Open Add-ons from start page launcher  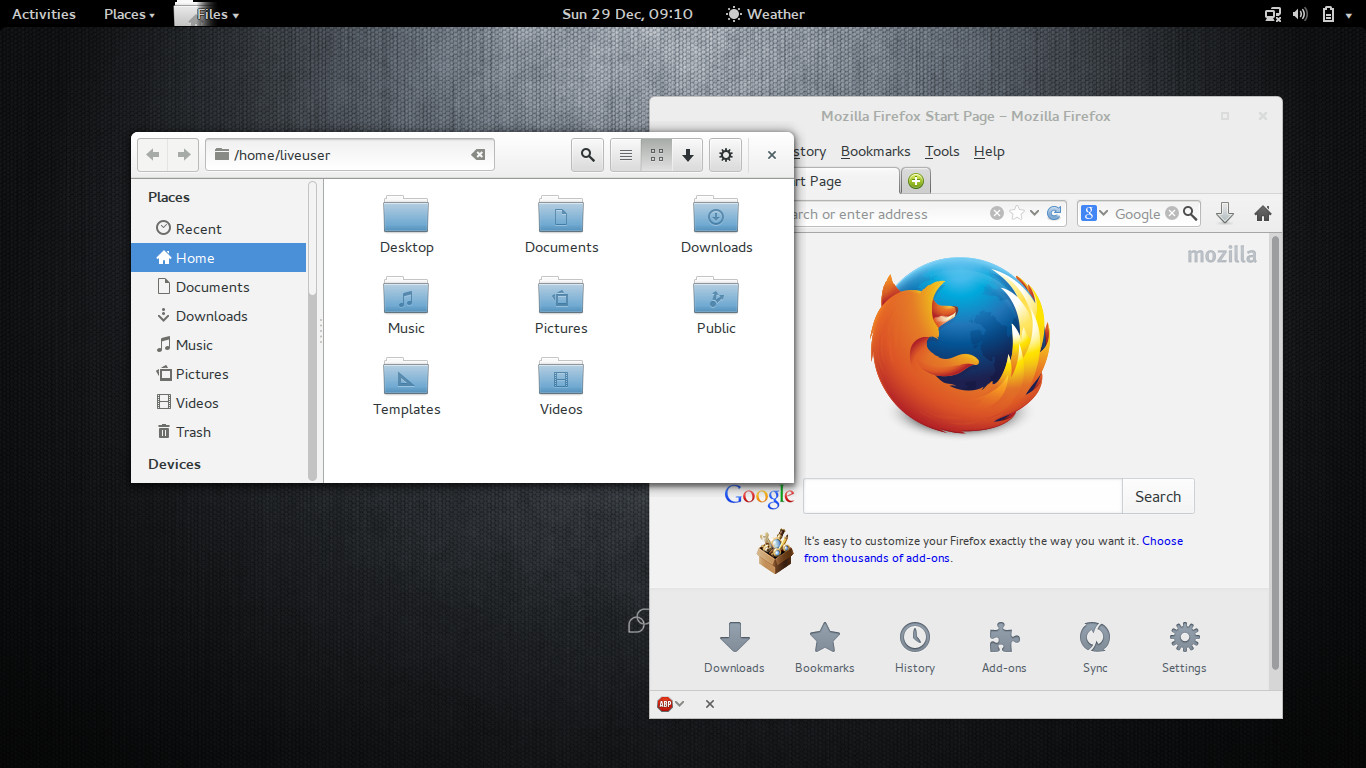tap(1004, 648)
